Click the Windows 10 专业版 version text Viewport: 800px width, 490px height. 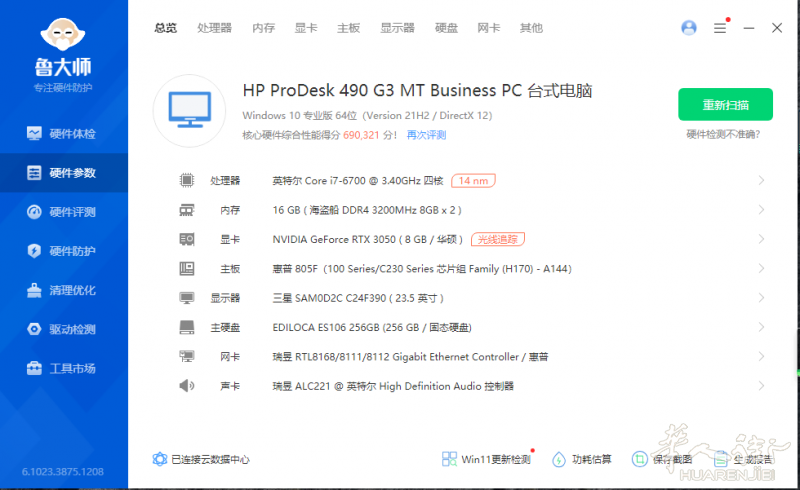367,115
